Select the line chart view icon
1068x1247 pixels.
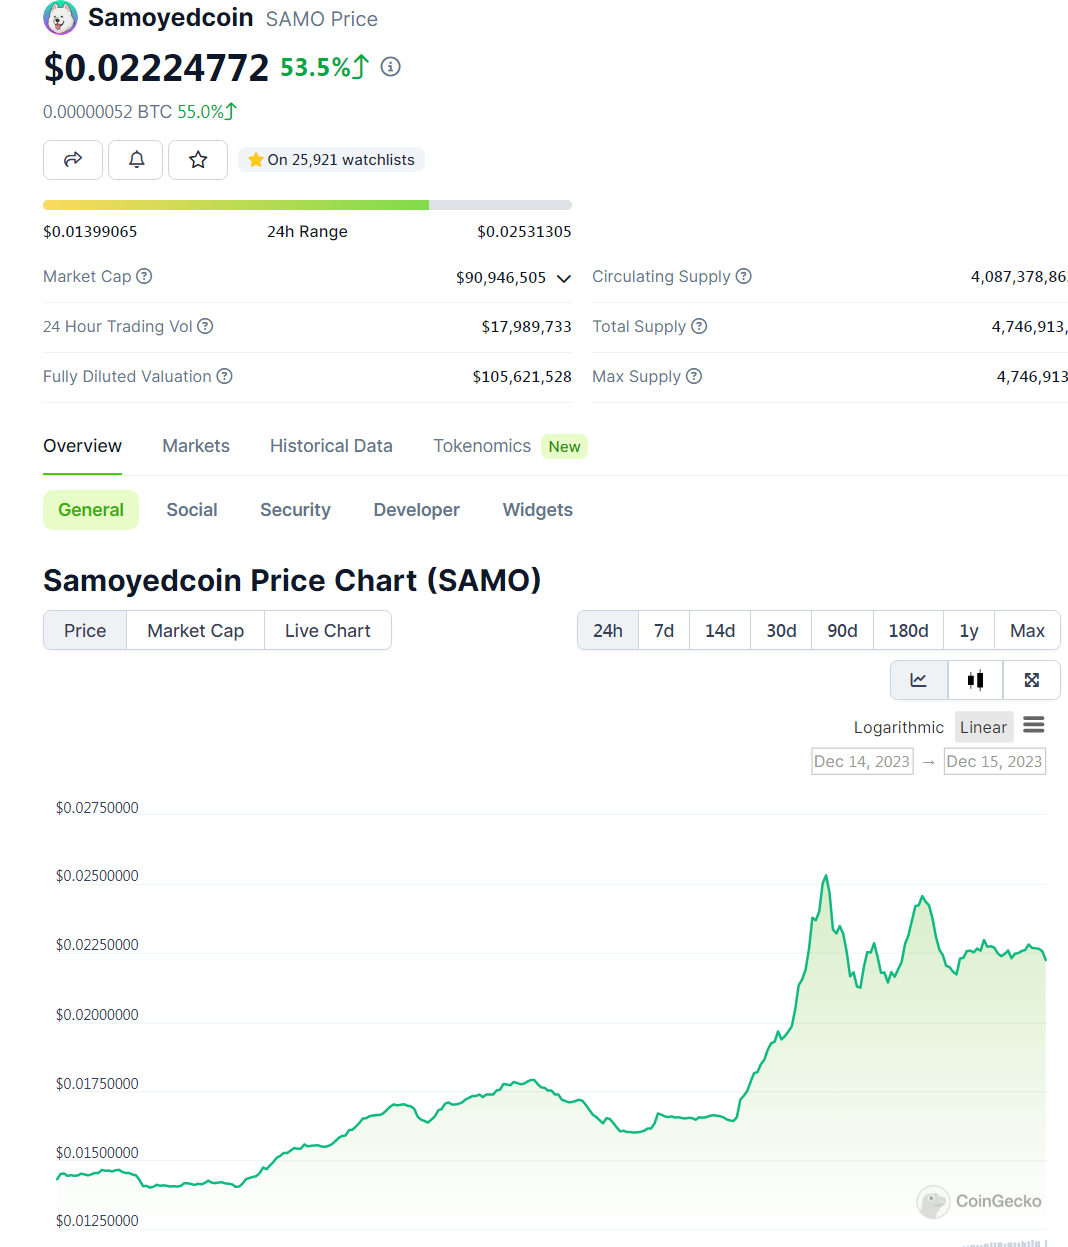[x=918, y=680]
